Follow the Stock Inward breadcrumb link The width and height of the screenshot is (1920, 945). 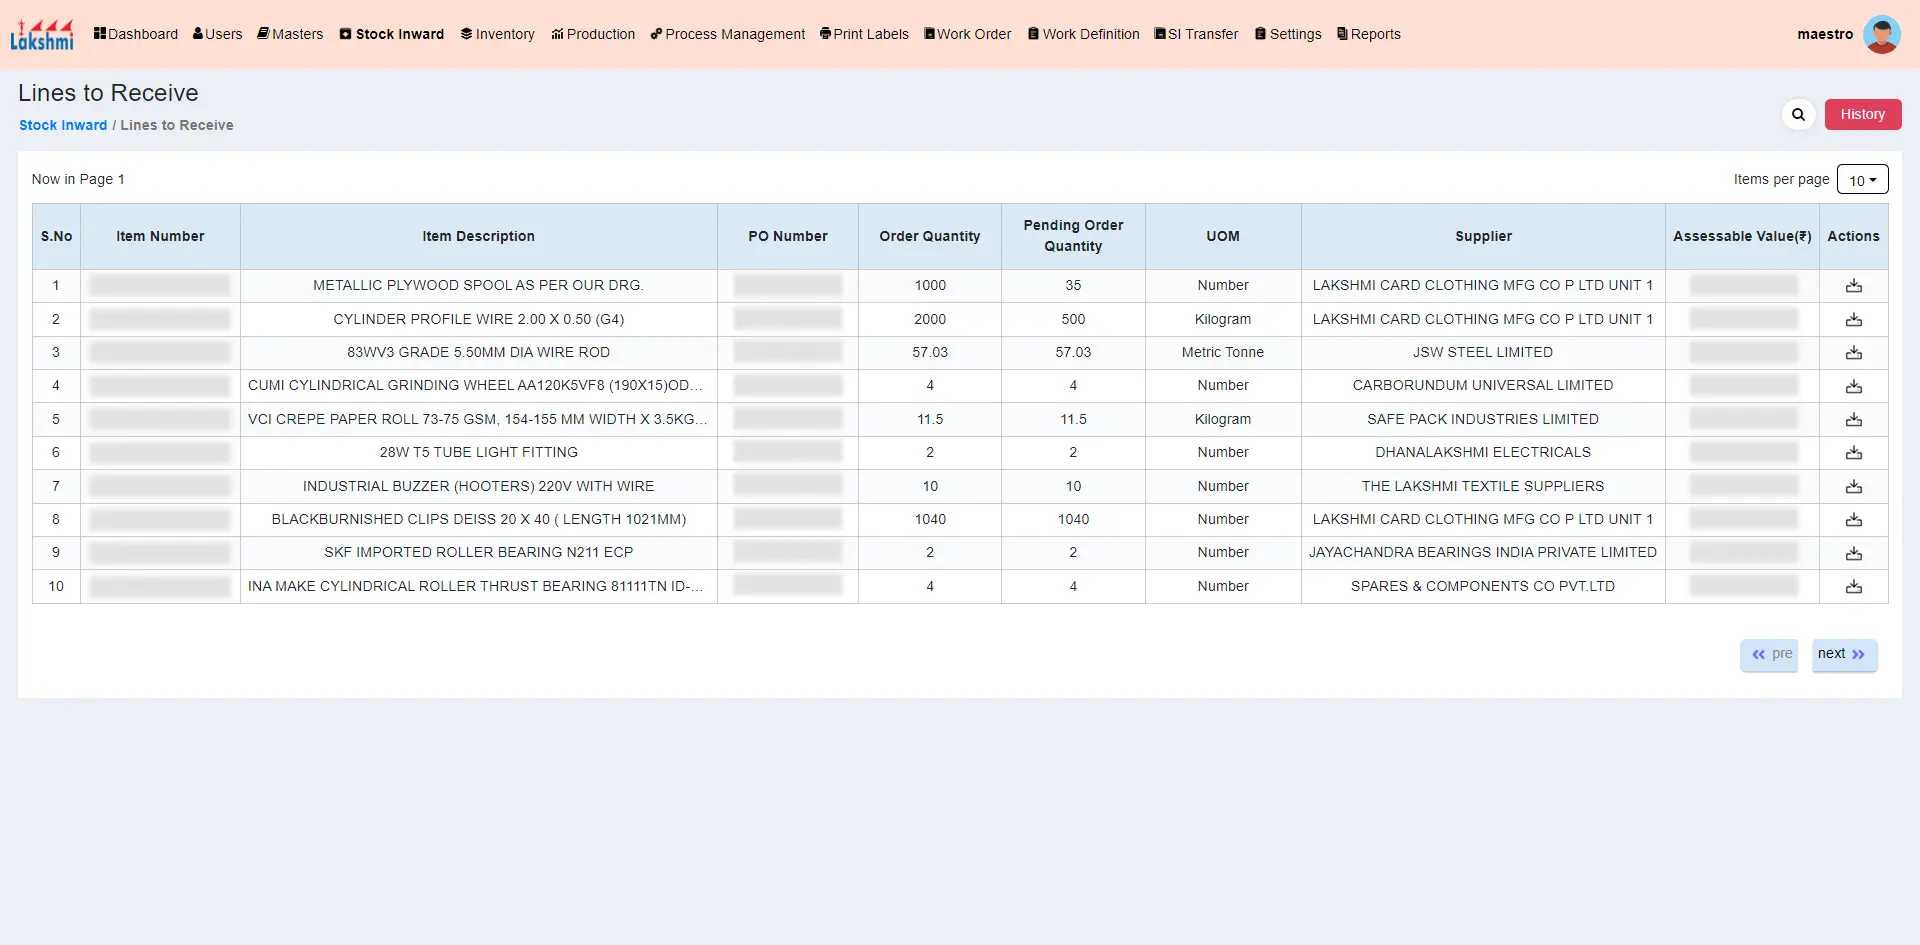(x=63, y=125)
